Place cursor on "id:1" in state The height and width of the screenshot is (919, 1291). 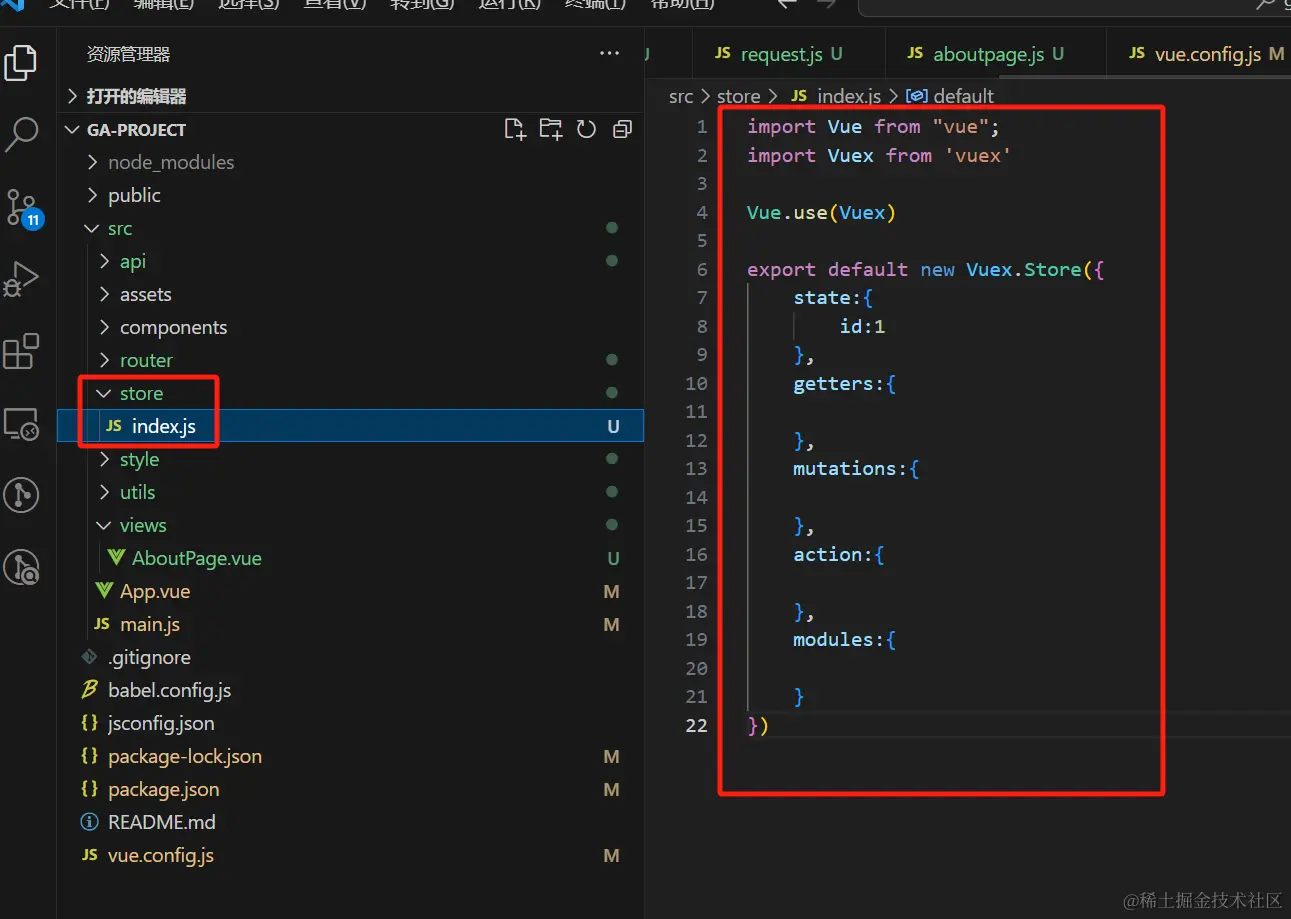pos(863,326)
